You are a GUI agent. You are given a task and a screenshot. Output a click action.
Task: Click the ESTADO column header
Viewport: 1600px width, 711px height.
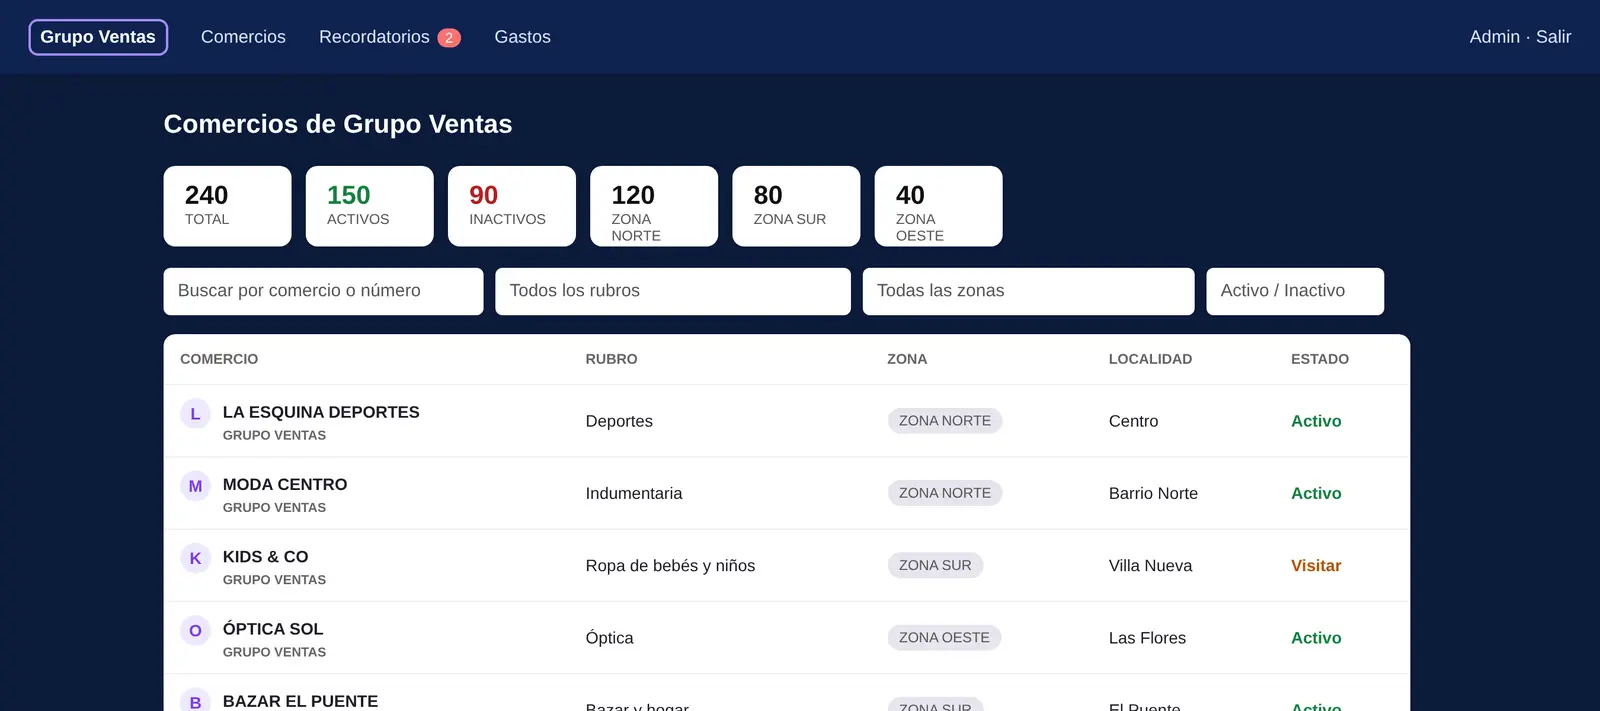1319,359
